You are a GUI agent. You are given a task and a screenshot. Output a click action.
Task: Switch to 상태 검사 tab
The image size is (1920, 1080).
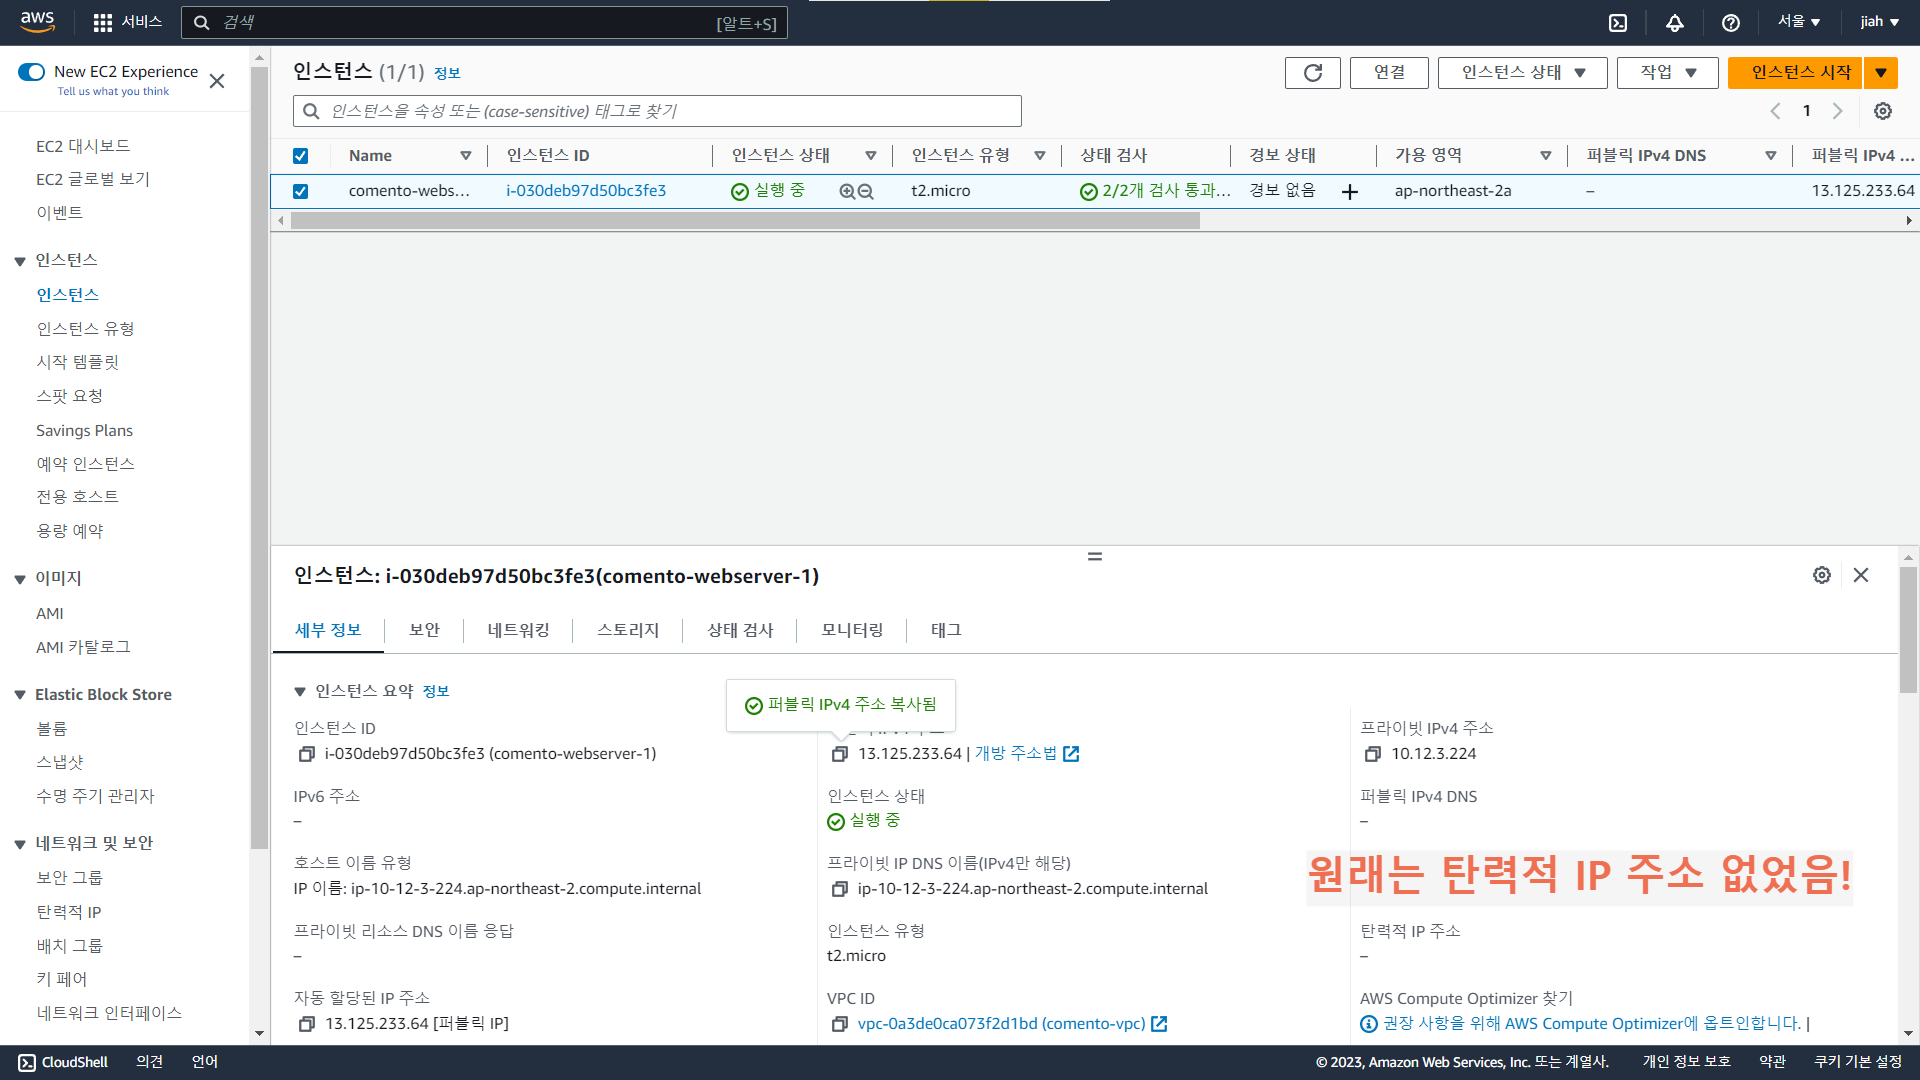point(740,630)
